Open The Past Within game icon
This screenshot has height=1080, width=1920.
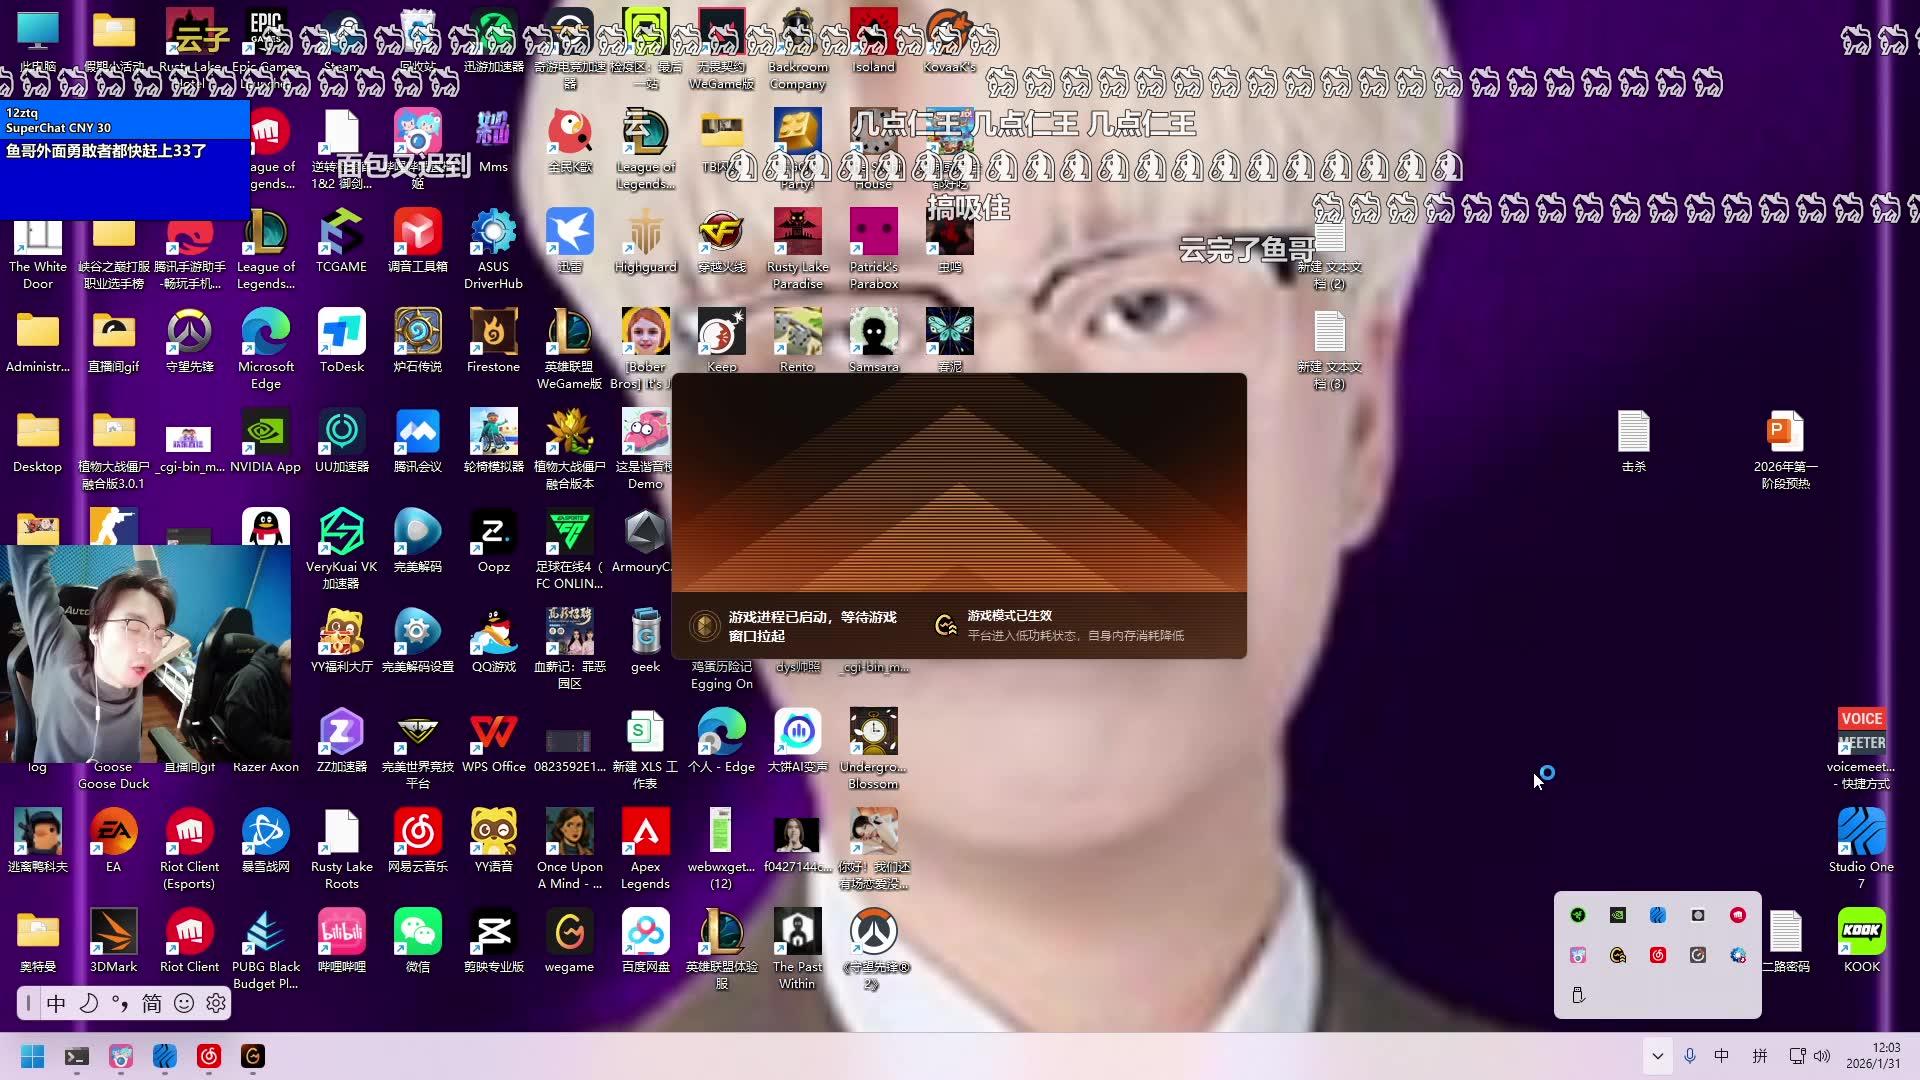(797, 949)
